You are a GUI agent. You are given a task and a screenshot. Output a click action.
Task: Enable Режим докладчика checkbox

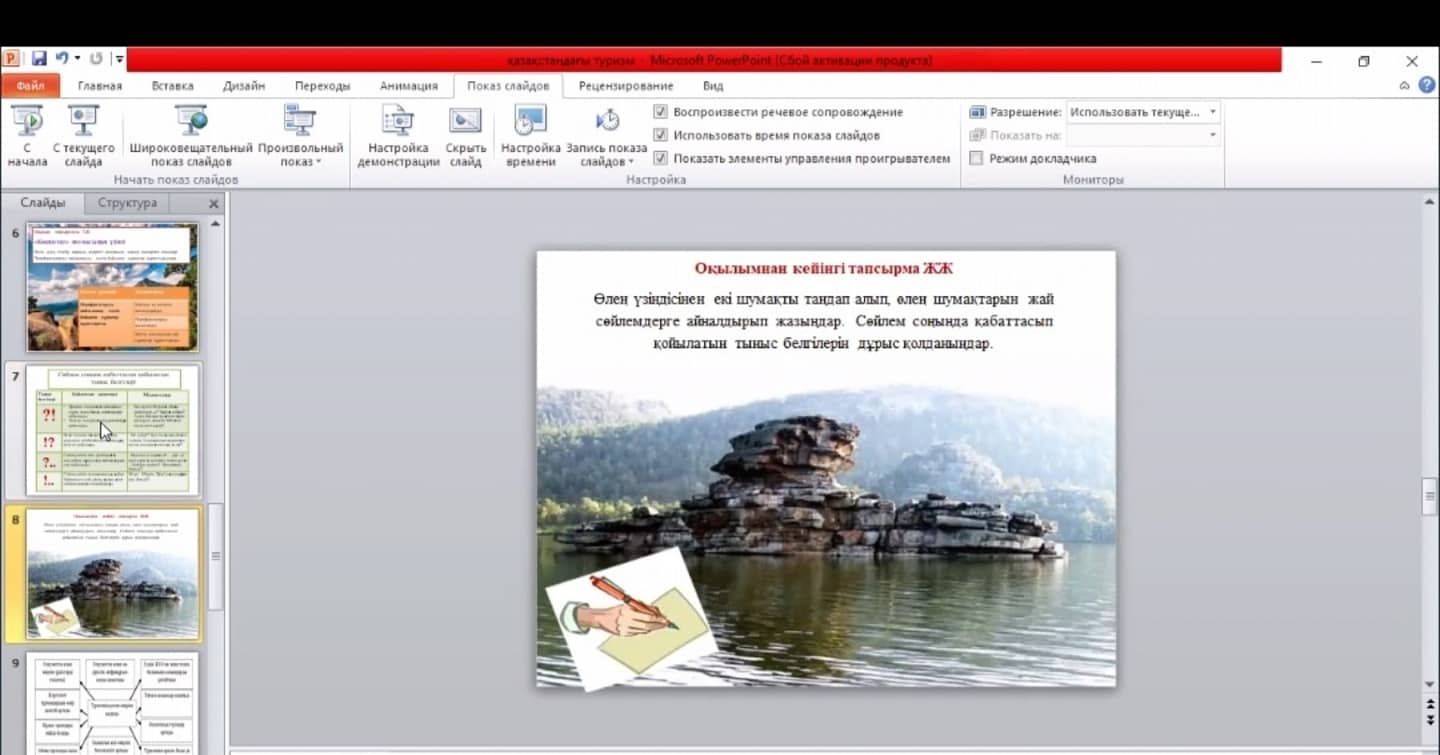point(977,158)
